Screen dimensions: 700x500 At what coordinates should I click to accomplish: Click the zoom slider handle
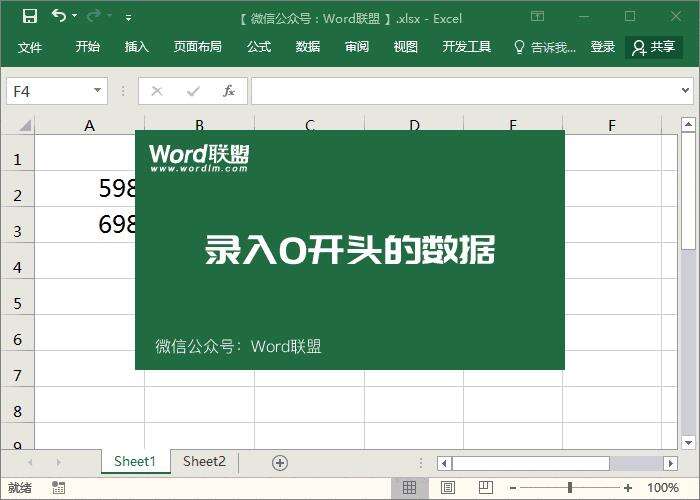tap(570, 488)
